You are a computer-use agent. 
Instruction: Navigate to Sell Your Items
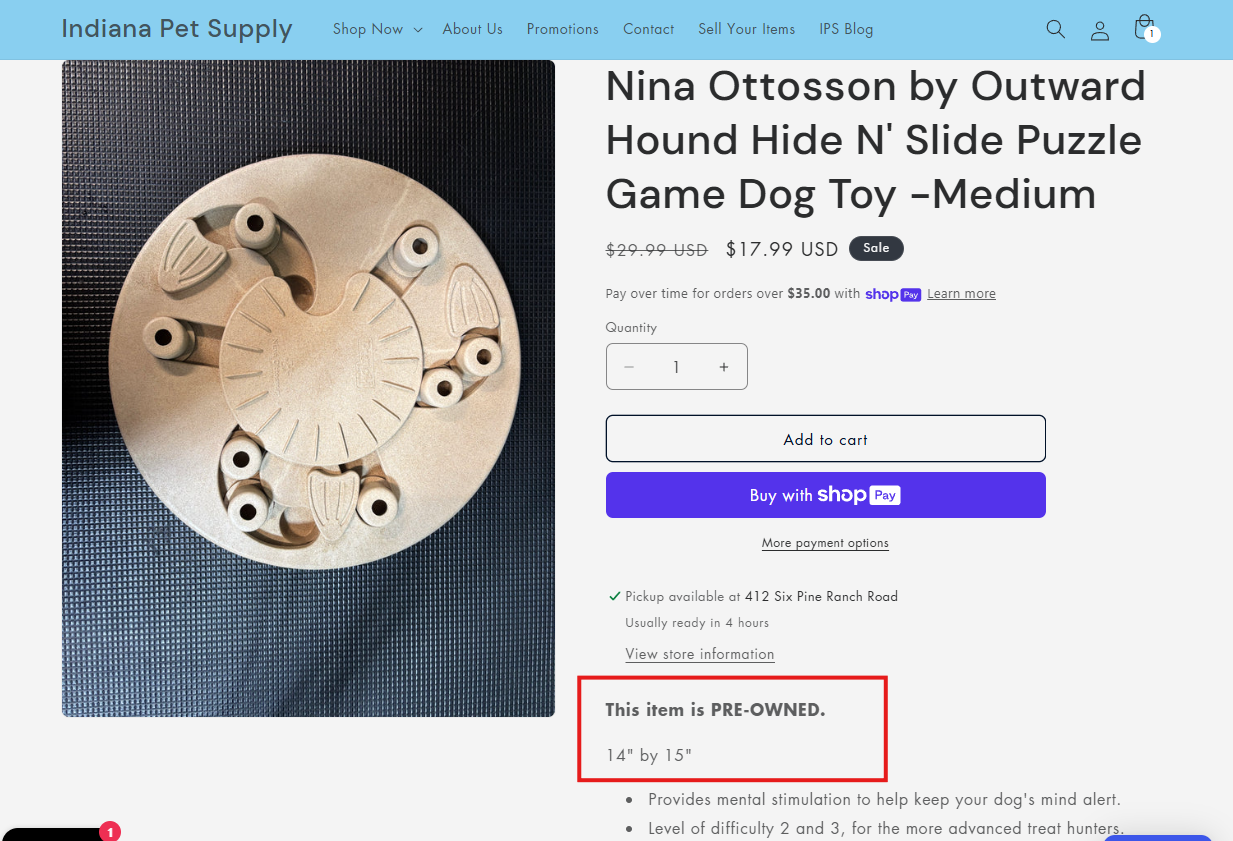(x=746, y=29)
